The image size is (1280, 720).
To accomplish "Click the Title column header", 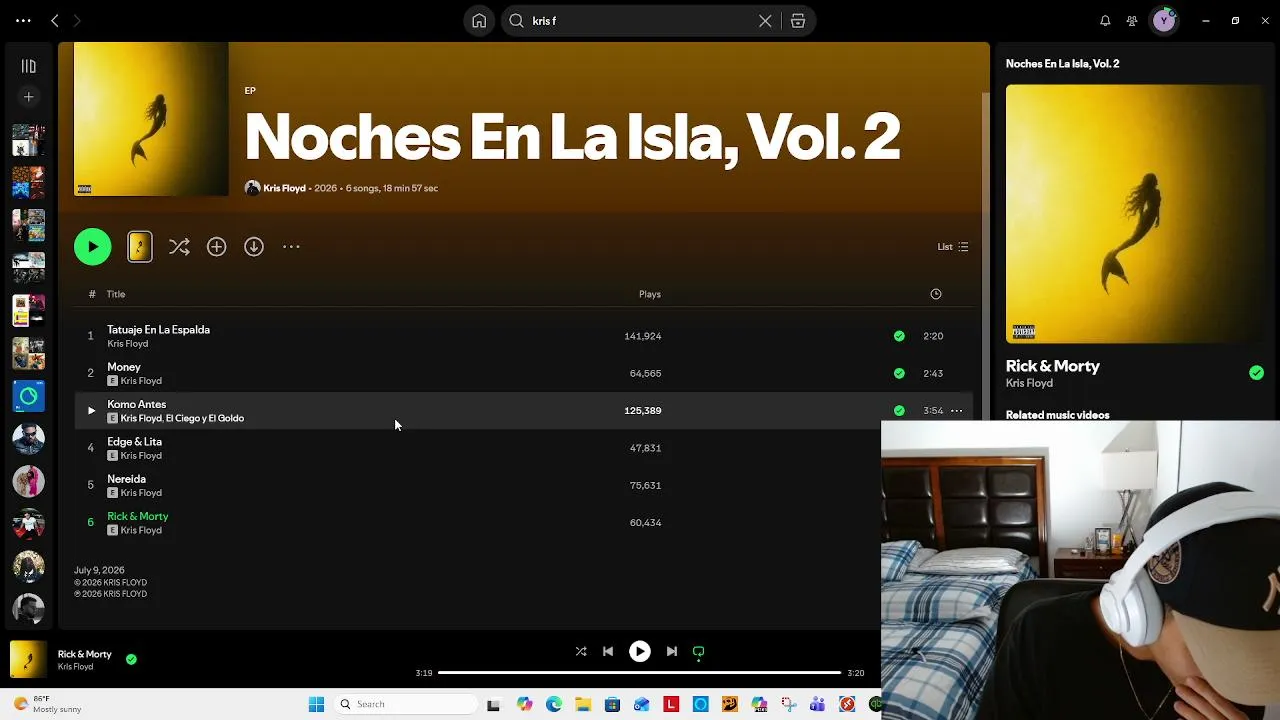I will pyautogui.click(x=116, y=294).
